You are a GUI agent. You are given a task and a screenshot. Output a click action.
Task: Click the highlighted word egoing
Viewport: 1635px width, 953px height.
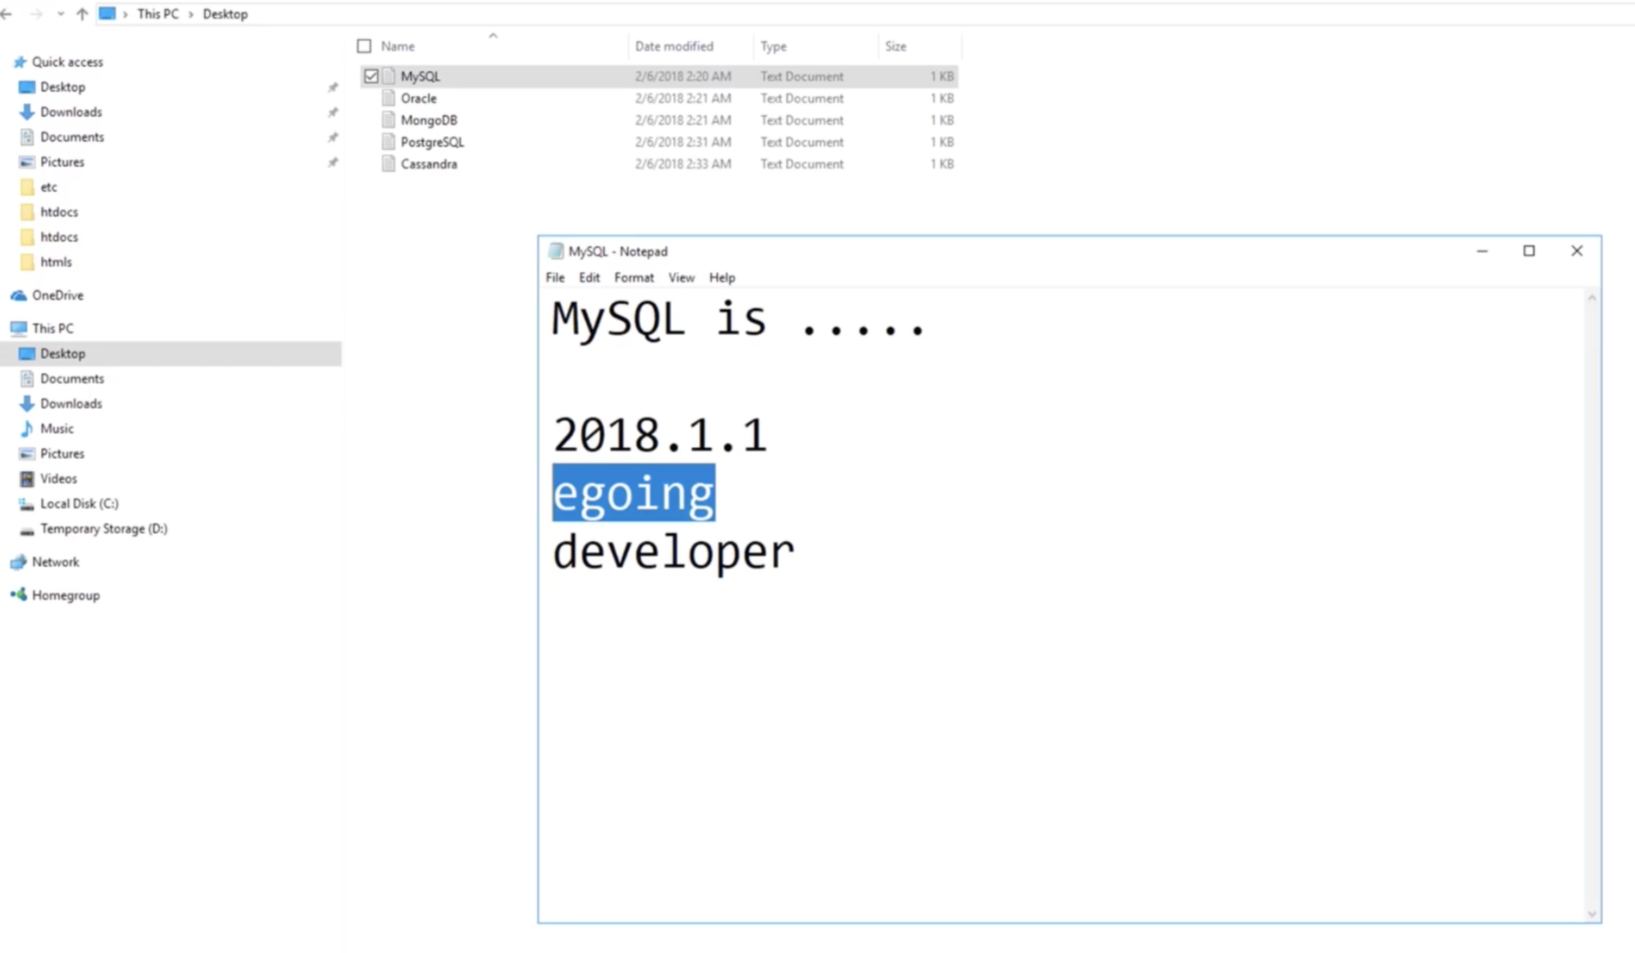click(634, 493)
